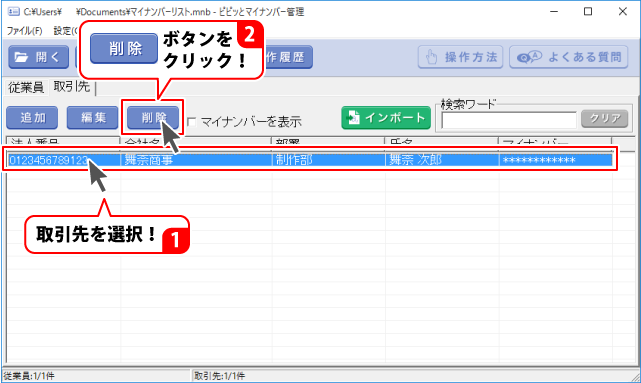Image resolution: width=641 pixels, height=383 pixels.
Task: Click the import document icon on インポート
Action: tap(353, 118)
